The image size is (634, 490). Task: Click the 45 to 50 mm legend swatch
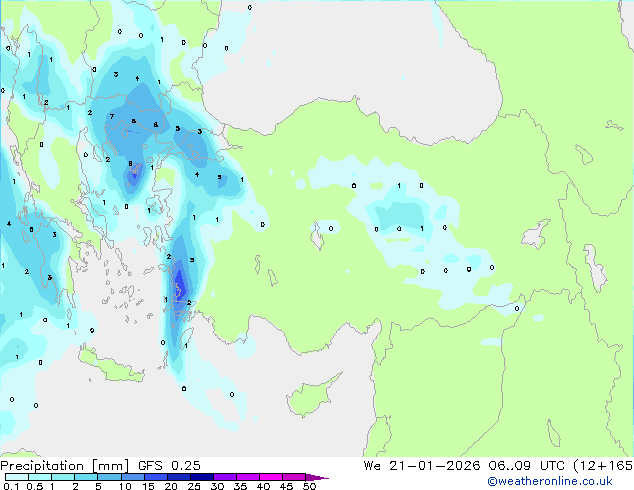(x=294, y=477)
